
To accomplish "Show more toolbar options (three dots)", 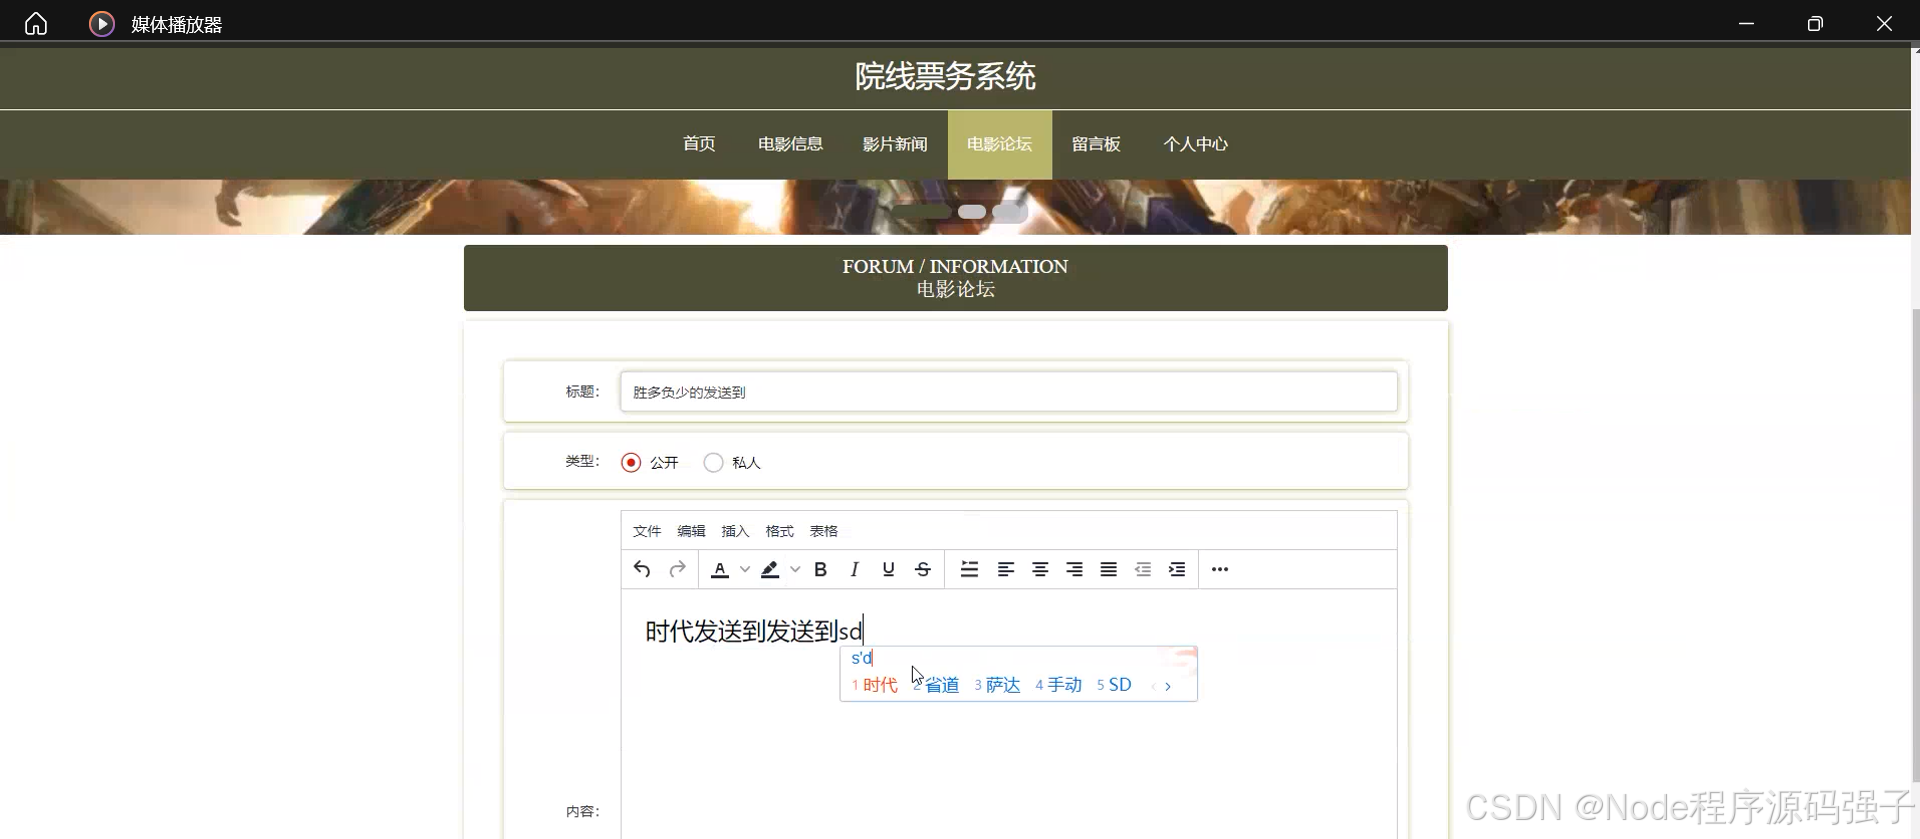I will coord(1220,569).
